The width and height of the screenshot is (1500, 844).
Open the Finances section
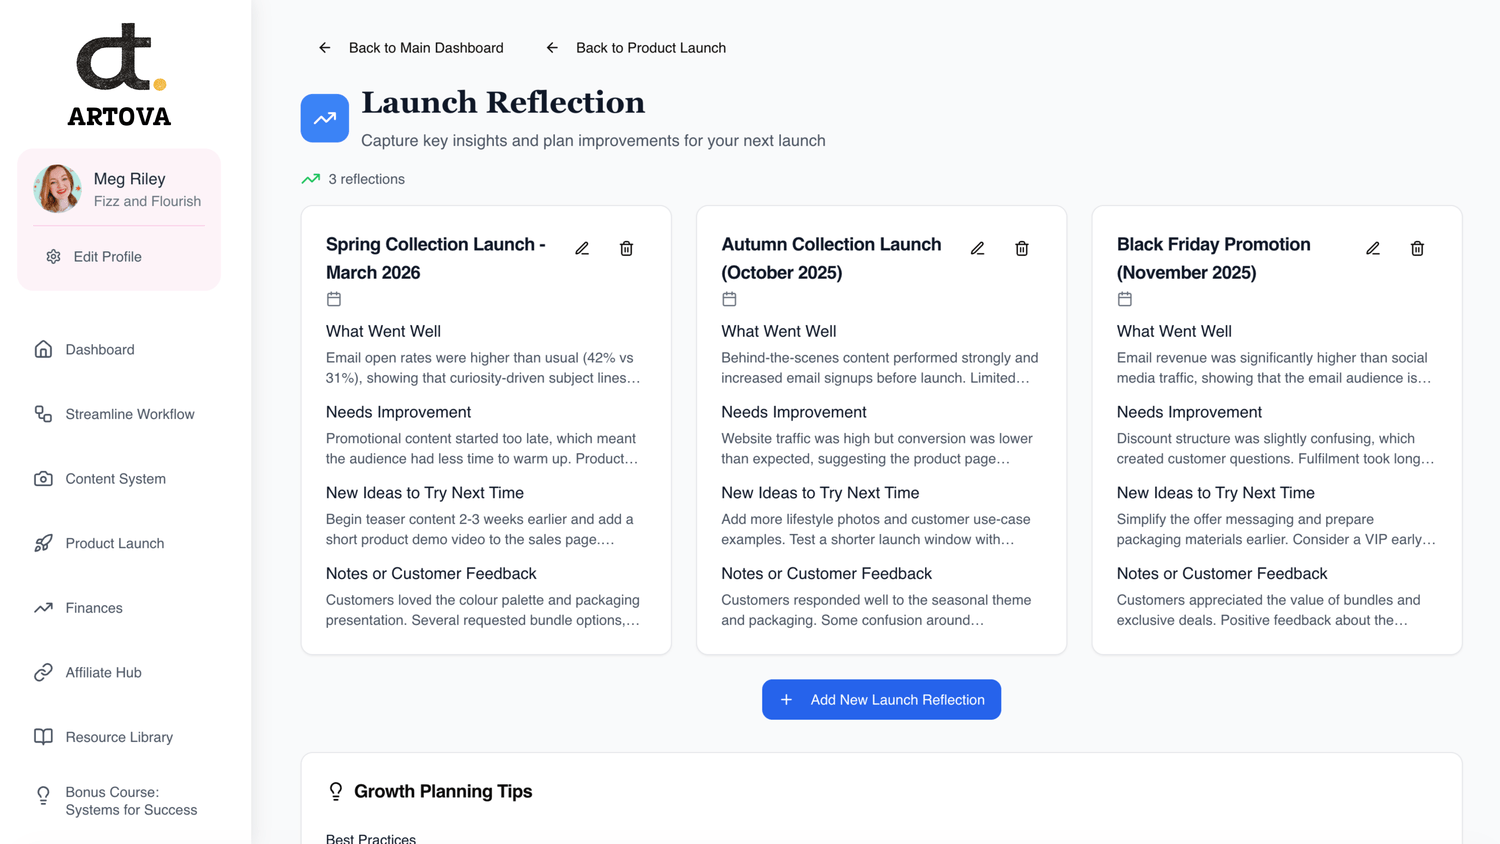click(93, 608)
